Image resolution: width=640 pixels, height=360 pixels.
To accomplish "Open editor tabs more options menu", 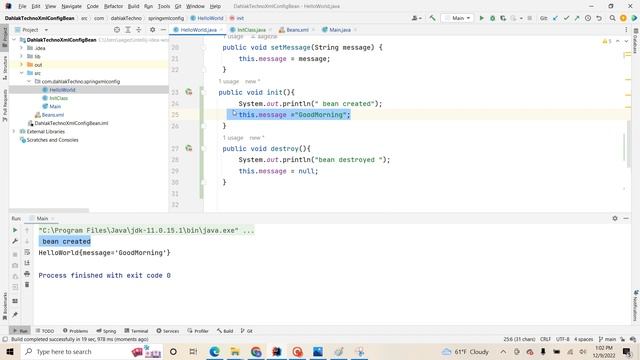I will tap(626, 30).
